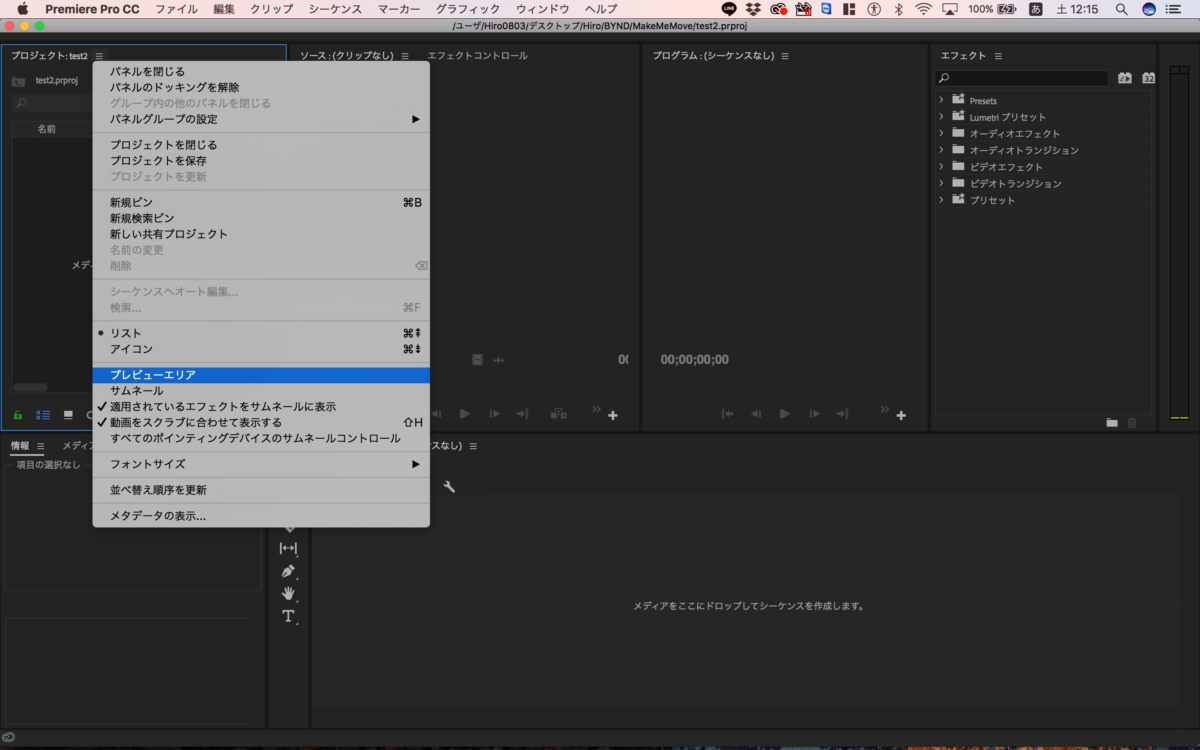Open Info panel menu icon
The image size is (1200, 750).
[x=41, y=446]
